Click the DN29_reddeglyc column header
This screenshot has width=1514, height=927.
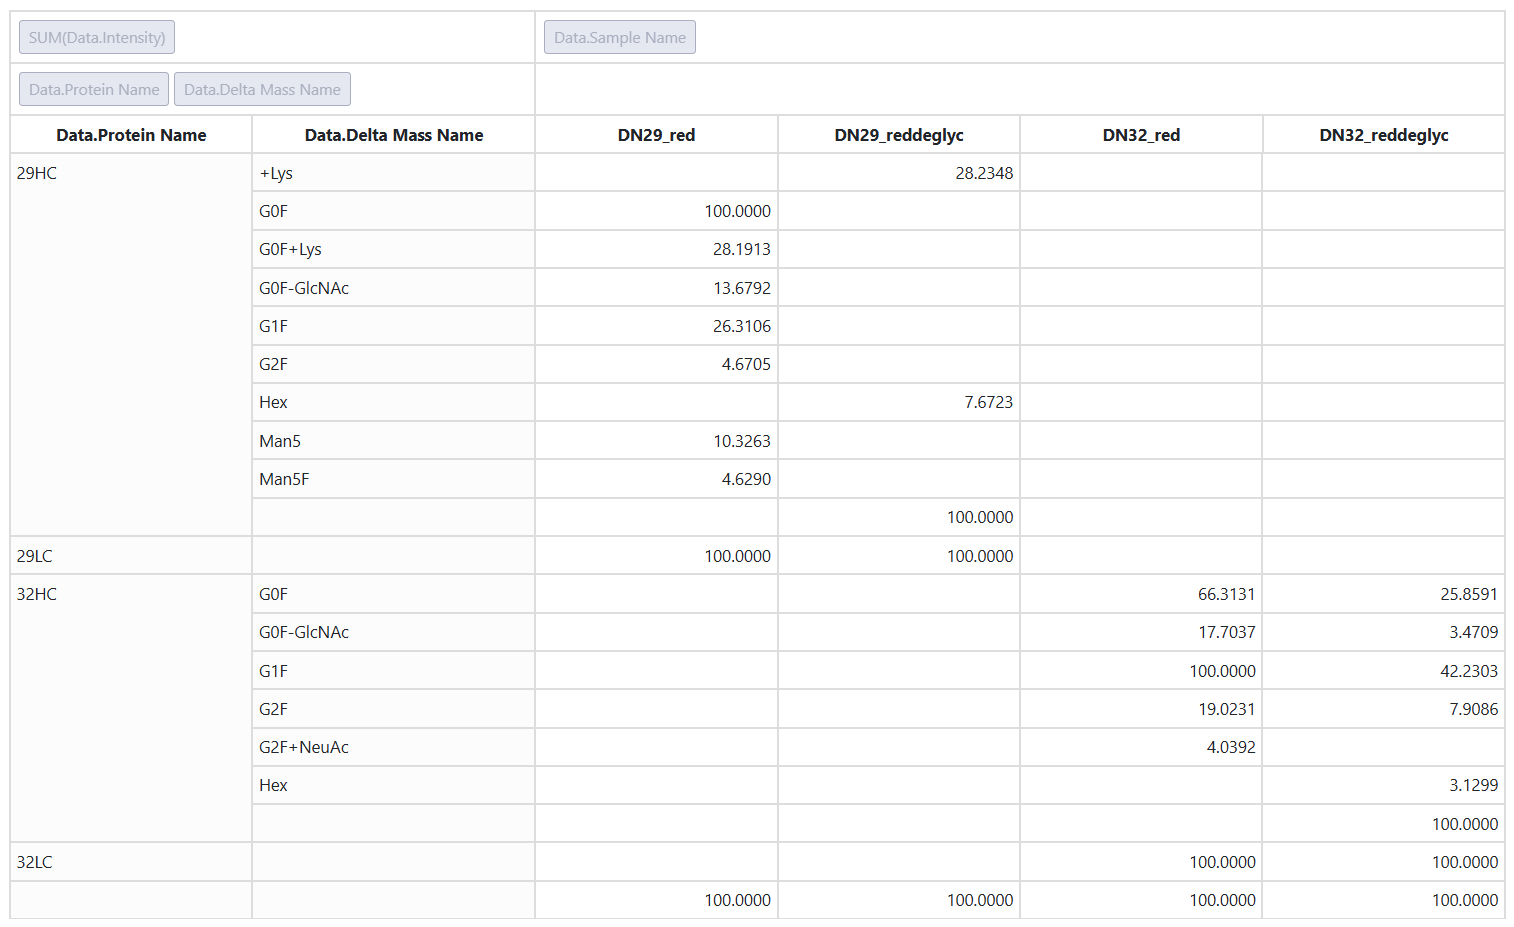[x=899, y=135]
